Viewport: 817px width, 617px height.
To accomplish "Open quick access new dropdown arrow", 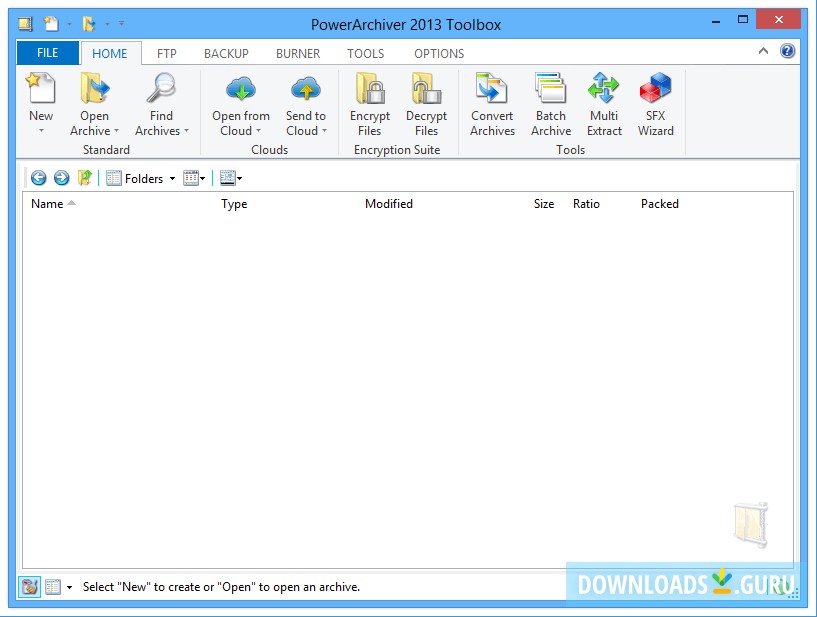I will coord(69,24).
